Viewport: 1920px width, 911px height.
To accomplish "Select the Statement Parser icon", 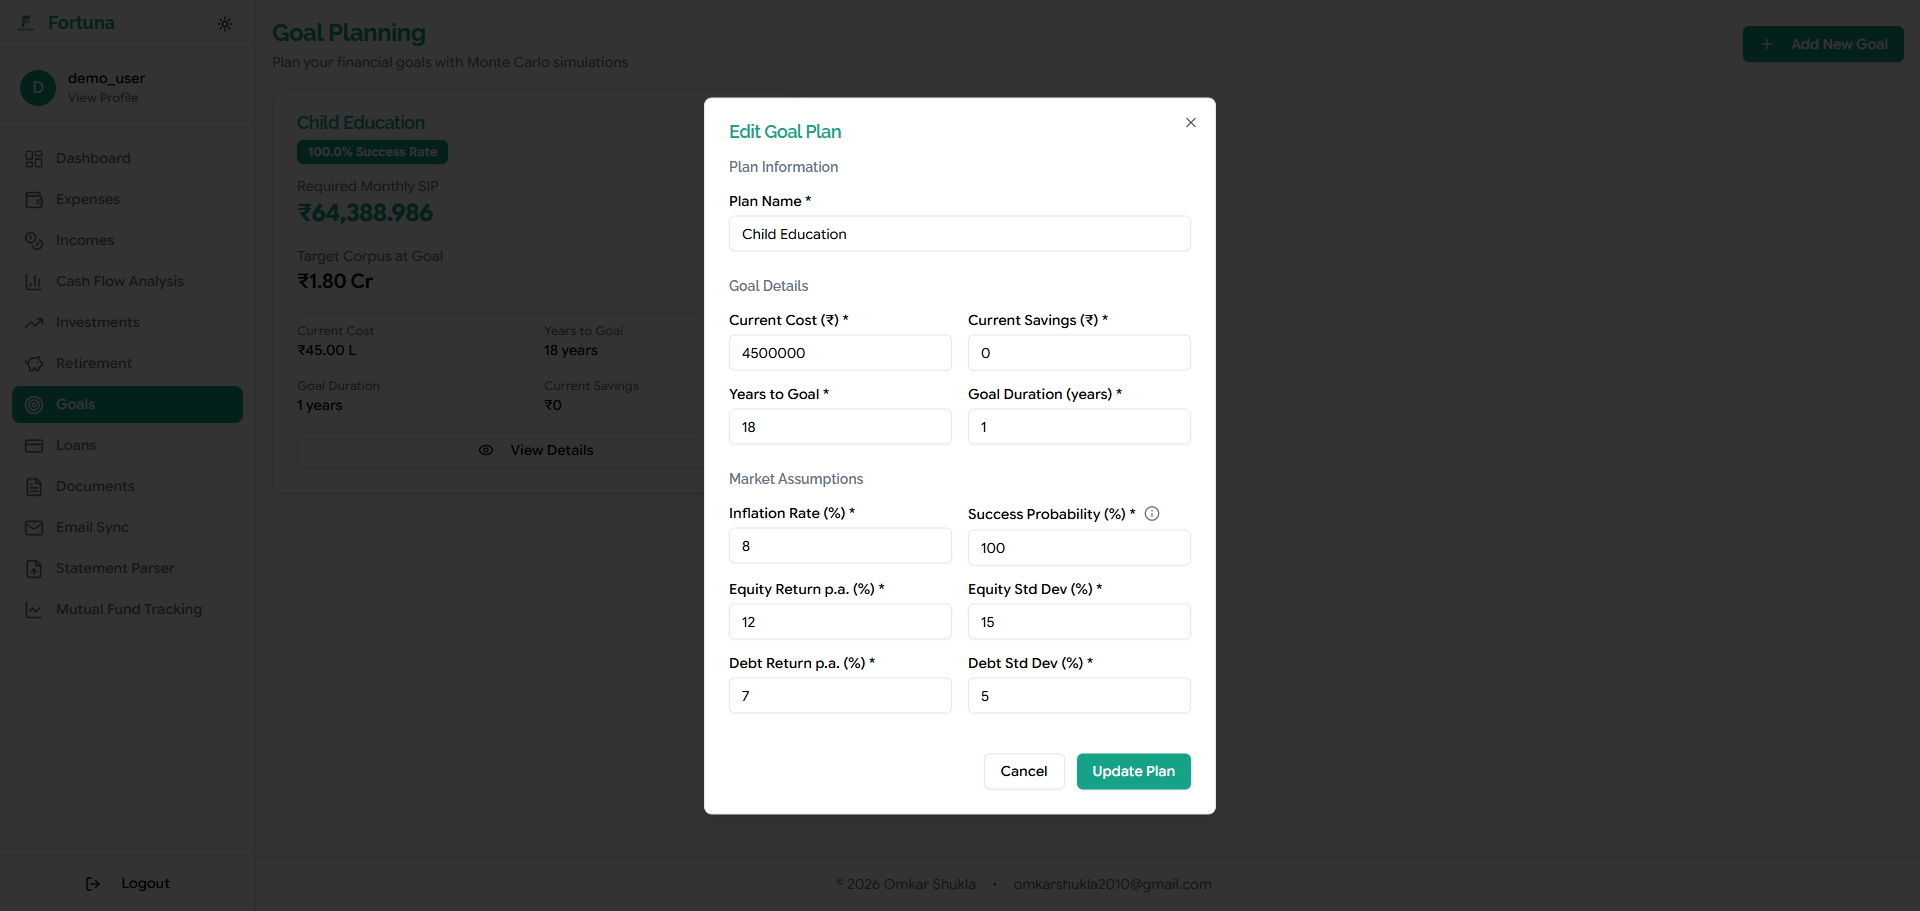I will [34, 568].
